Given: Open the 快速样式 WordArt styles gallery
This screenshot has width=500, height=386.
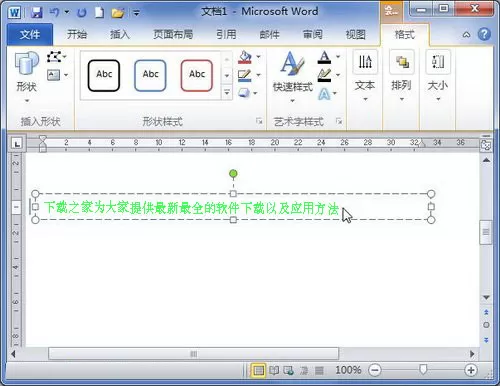Looking at the screenshot, I should coord(293,77).
